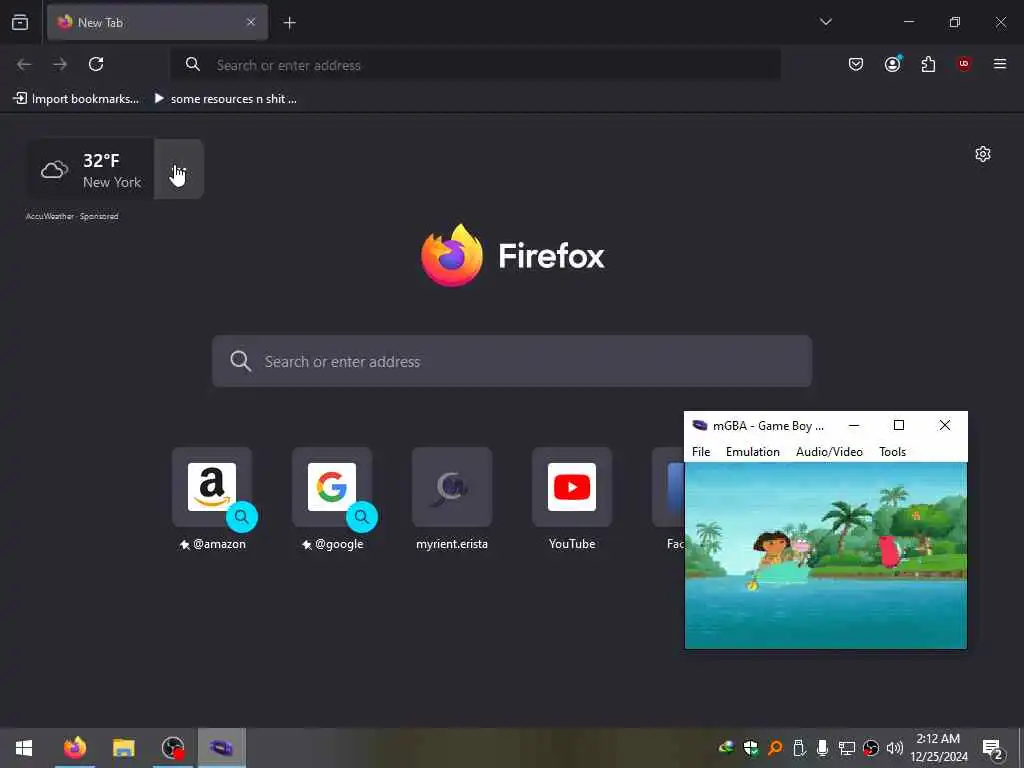The image size is (1024, 768).
Task: Open new tab page settings gear
Action: [983, 154]
